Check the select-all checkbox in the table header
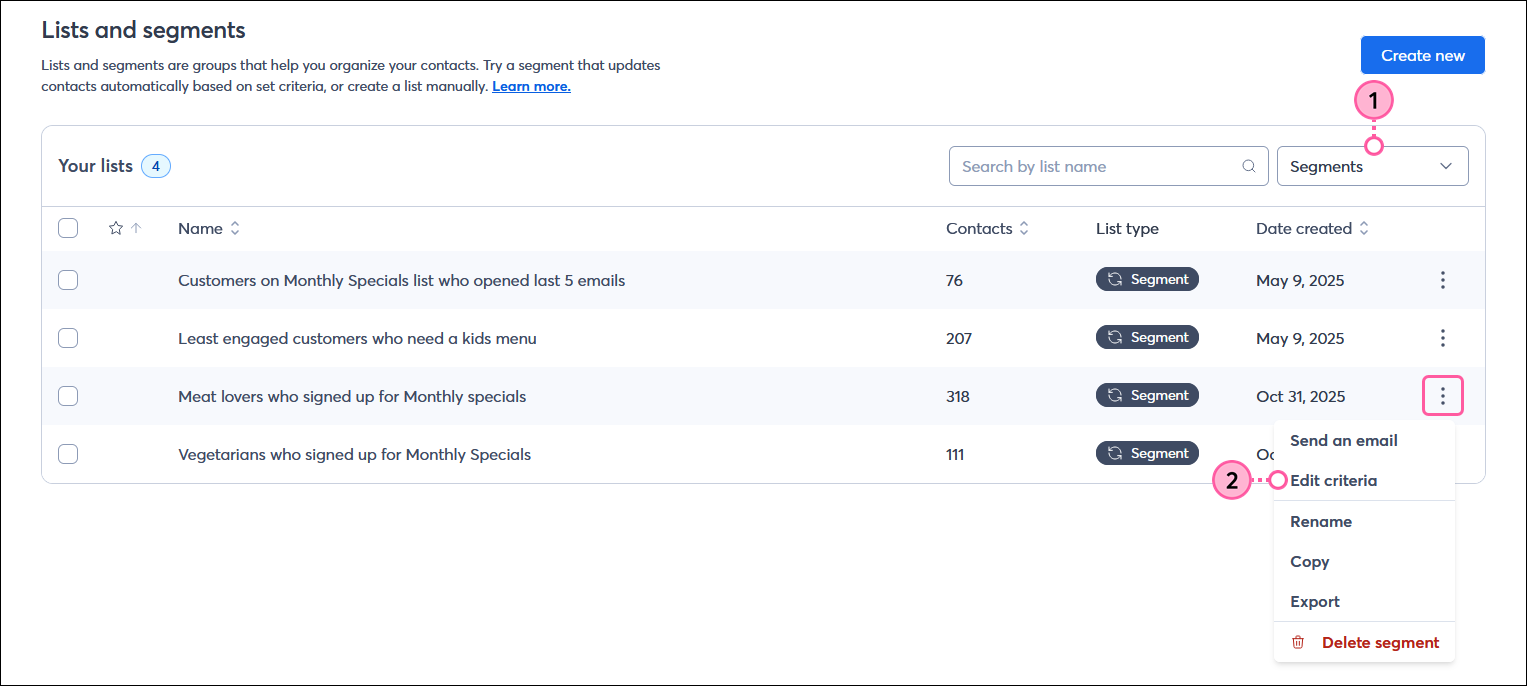The height and width of the screenshot is (686, 1527). pyautogui.click(x=67, y=227)
